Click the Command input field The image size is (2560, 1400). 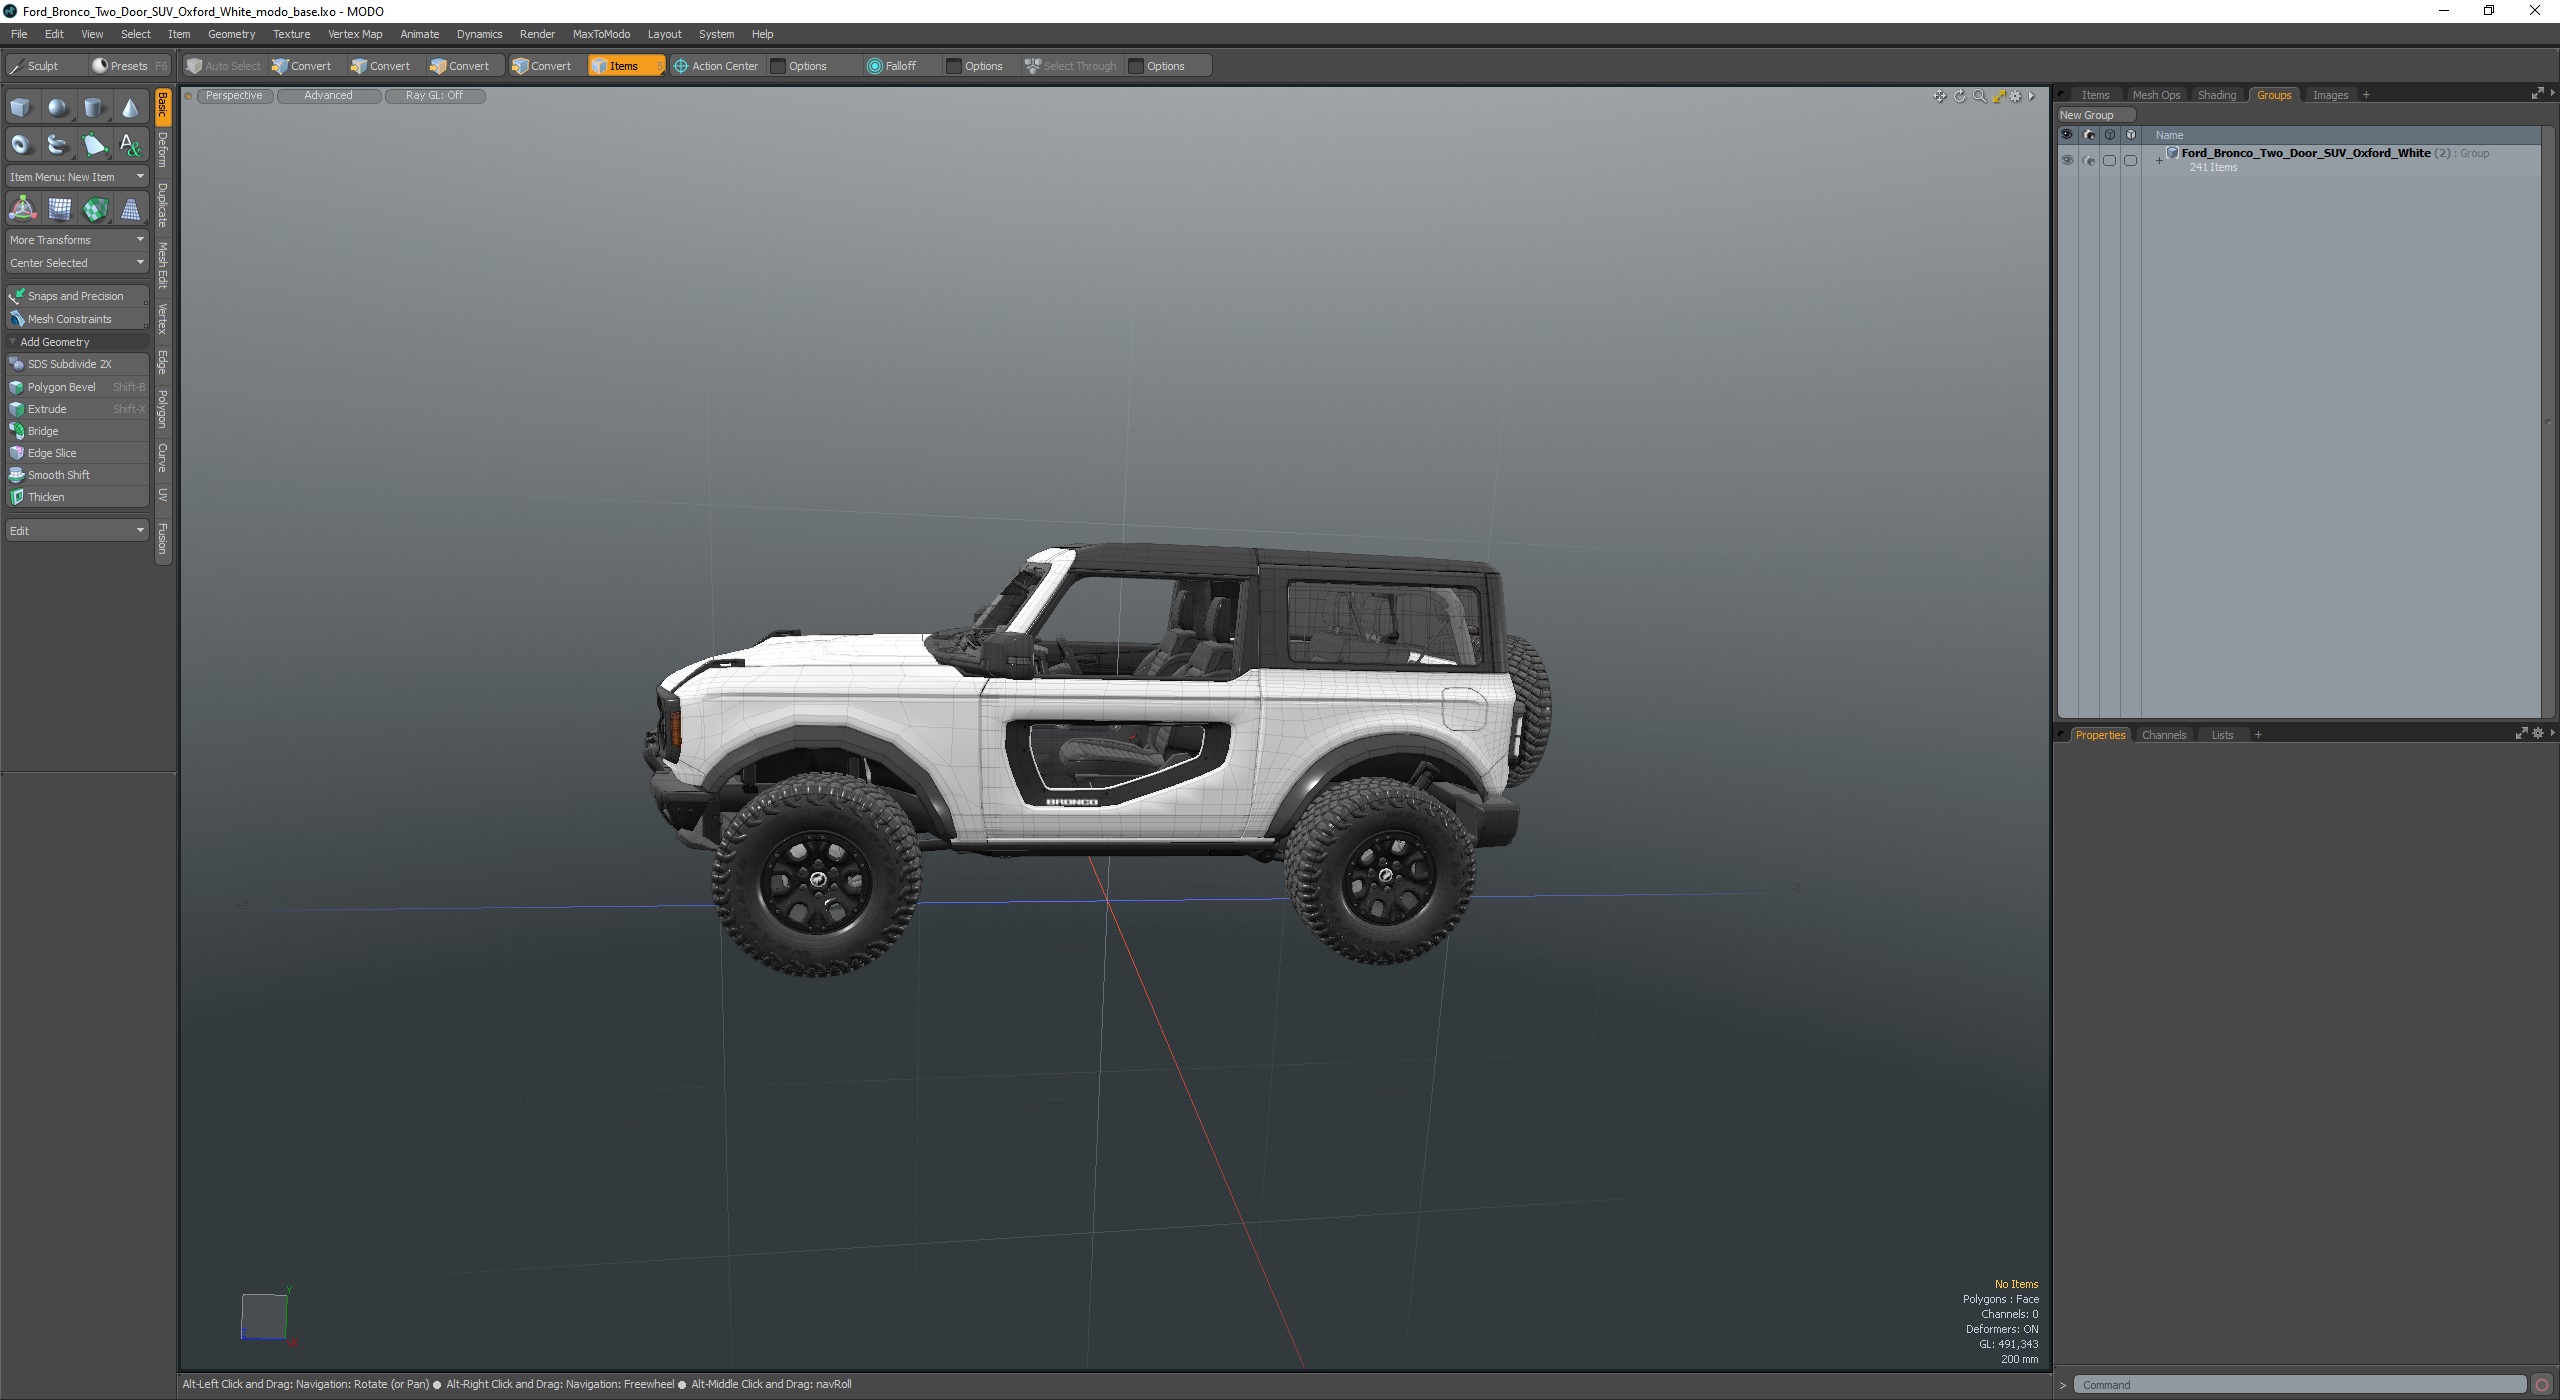point(2299,1385)
